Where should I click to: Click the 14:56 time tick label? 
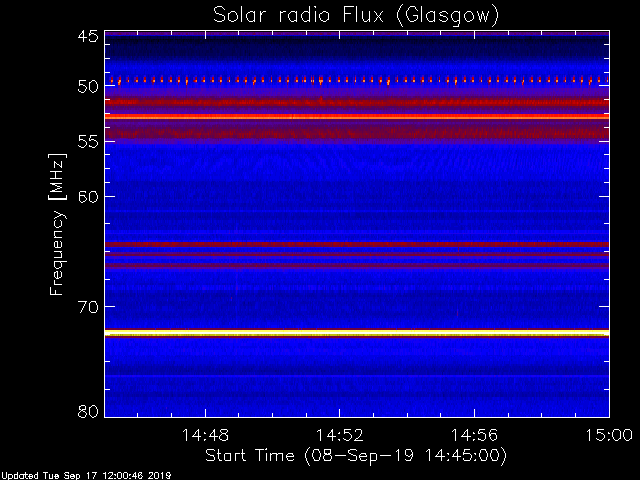pyautogui.click(x=474, y=435)
